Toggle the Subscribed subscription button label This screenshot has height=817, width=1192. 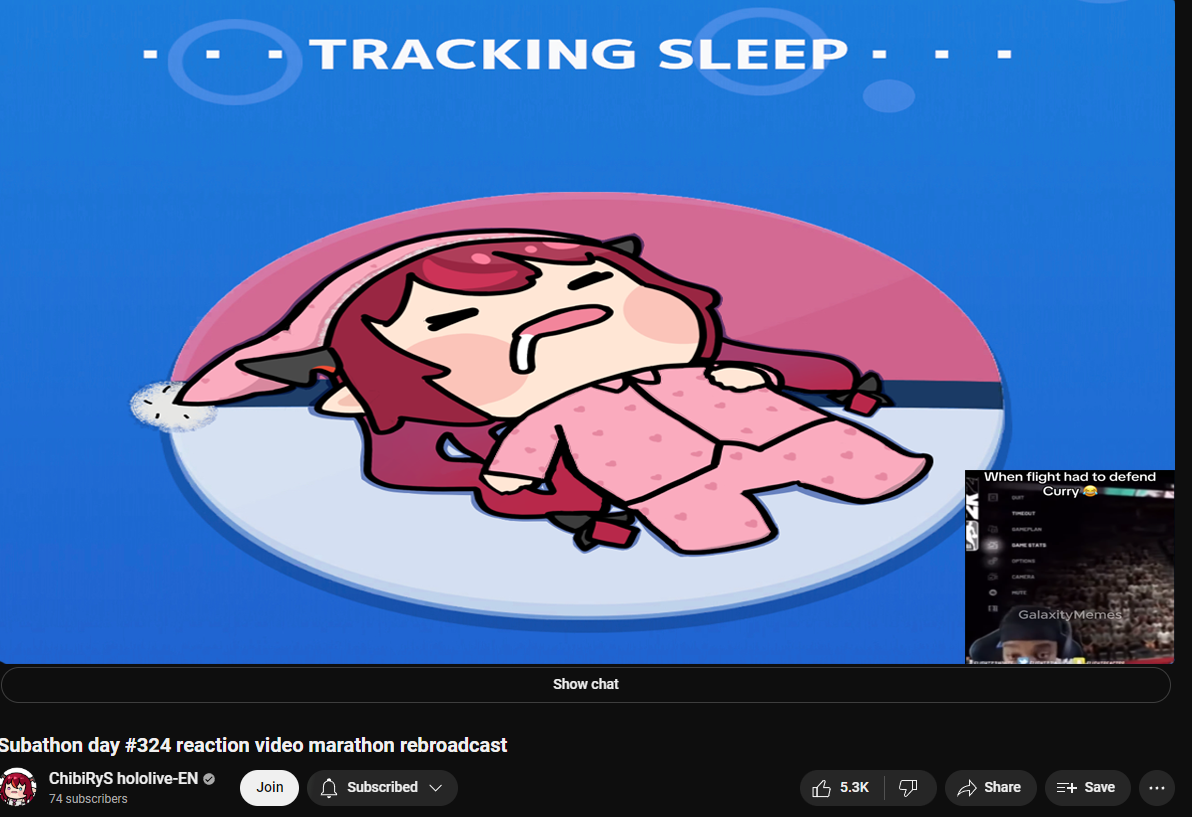click(x=382, y=787)
